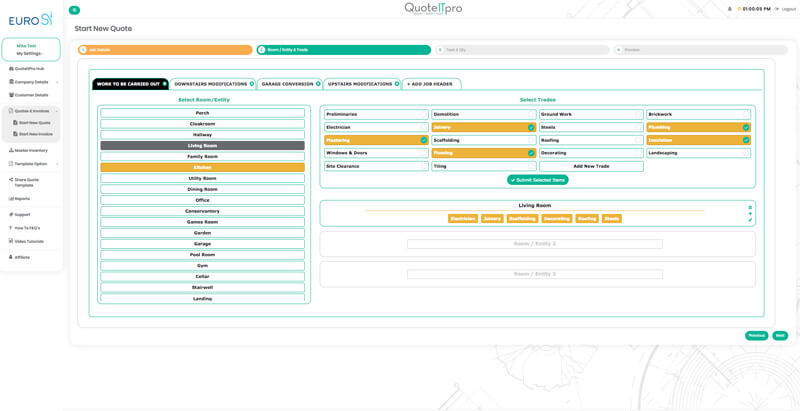Click the Reports sidebar item
The image size is (800, 411).
click(21, 199)
